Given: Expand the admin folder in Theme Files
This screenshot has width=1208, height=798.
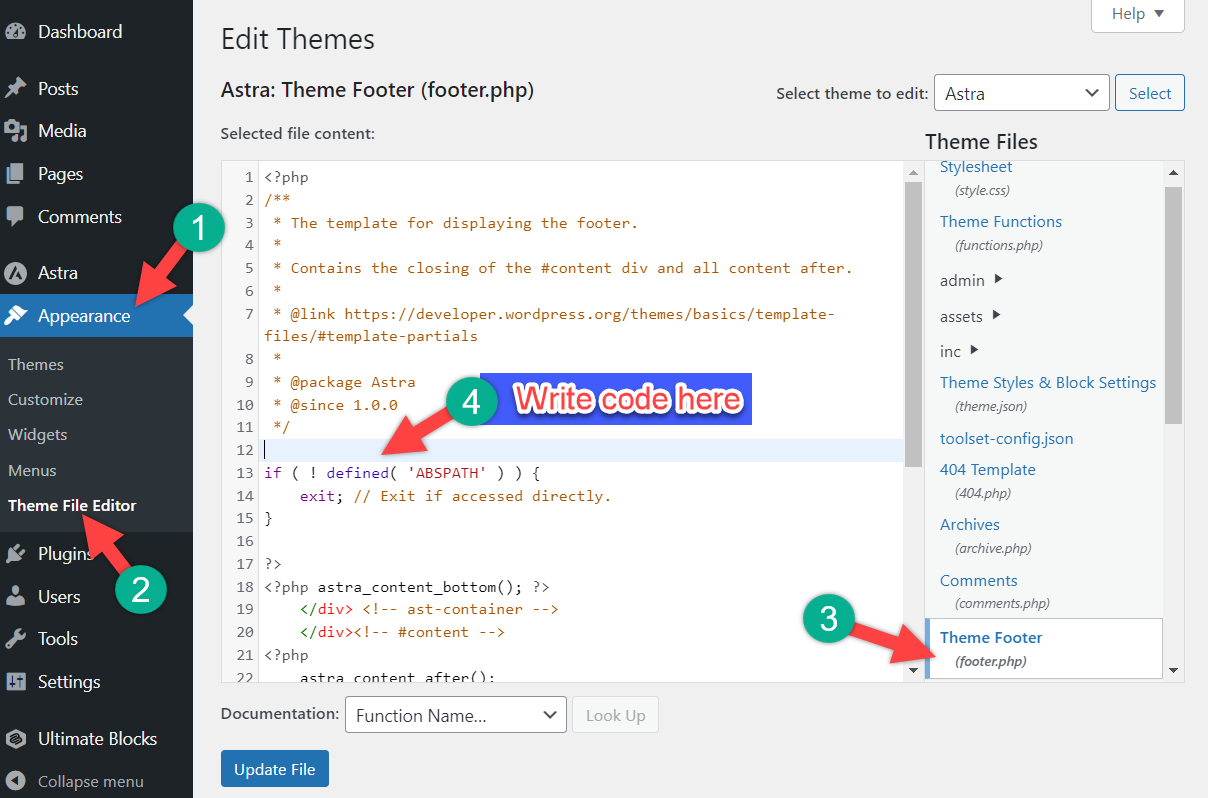Looking at the screenshot, I should pyautogui.click(x=963, y=280).
